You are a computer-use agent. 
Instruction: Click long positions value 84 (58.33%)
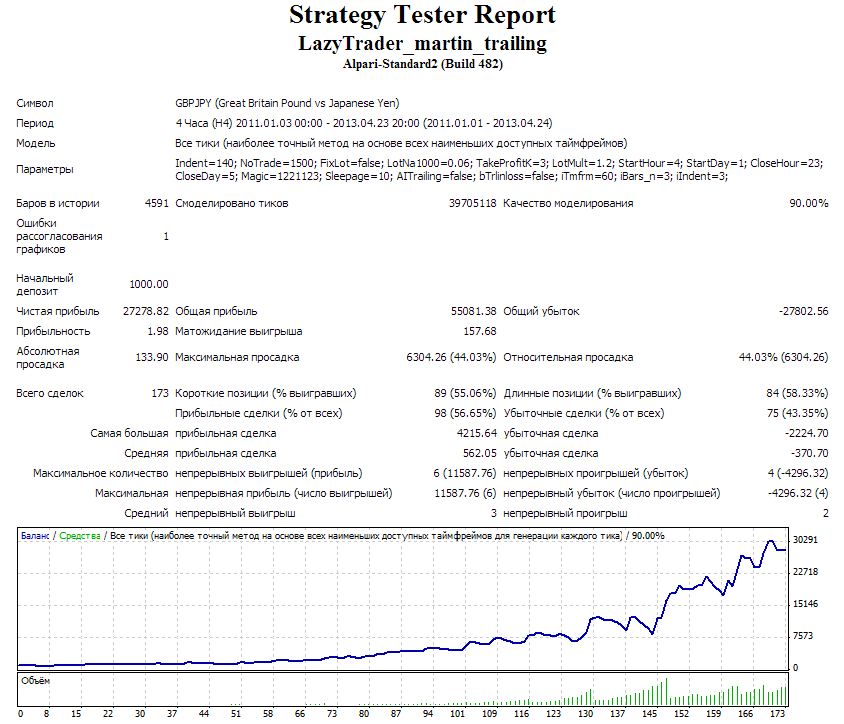click(797, 393)
